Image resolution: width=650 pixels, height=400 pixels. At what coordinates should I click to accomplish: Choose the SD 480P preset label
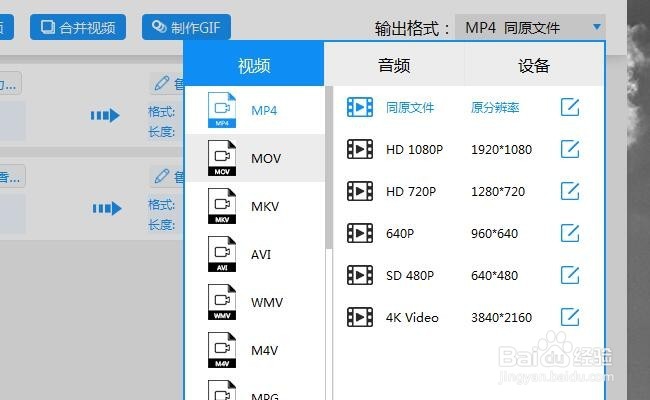(410, 276)
